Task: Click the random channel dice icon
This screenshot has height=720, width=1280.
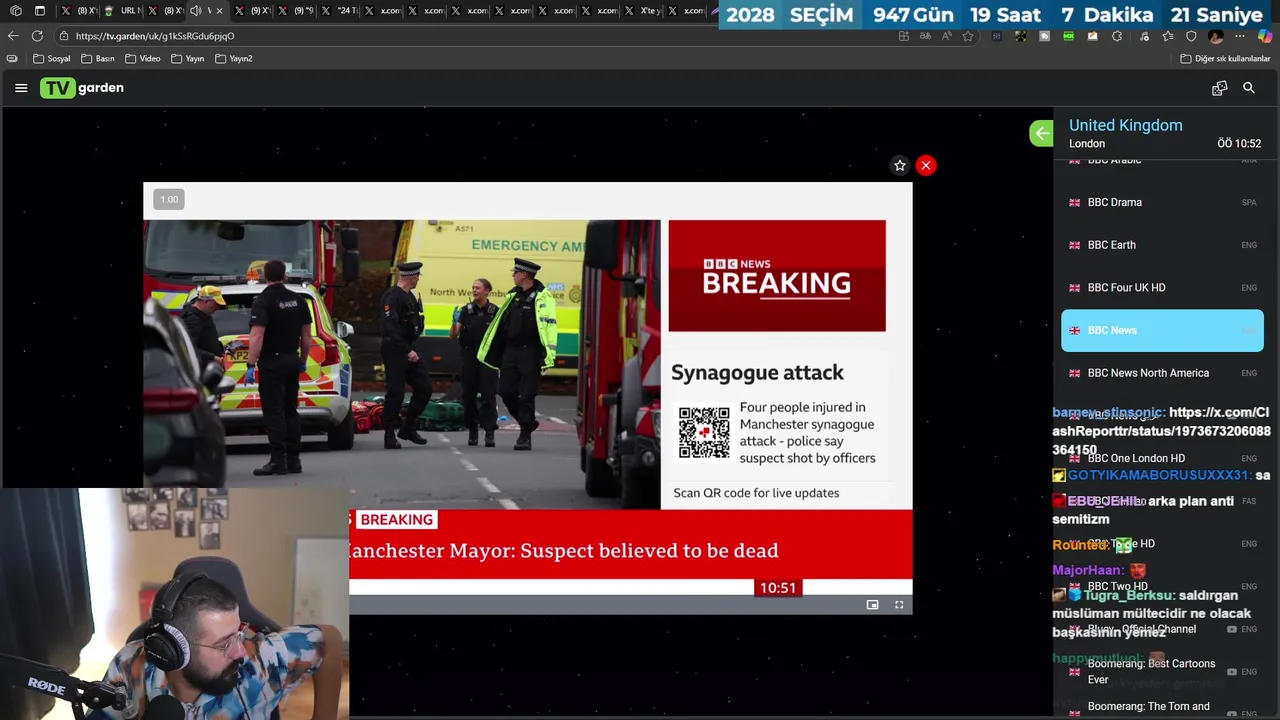Action: coord(1219,88)
